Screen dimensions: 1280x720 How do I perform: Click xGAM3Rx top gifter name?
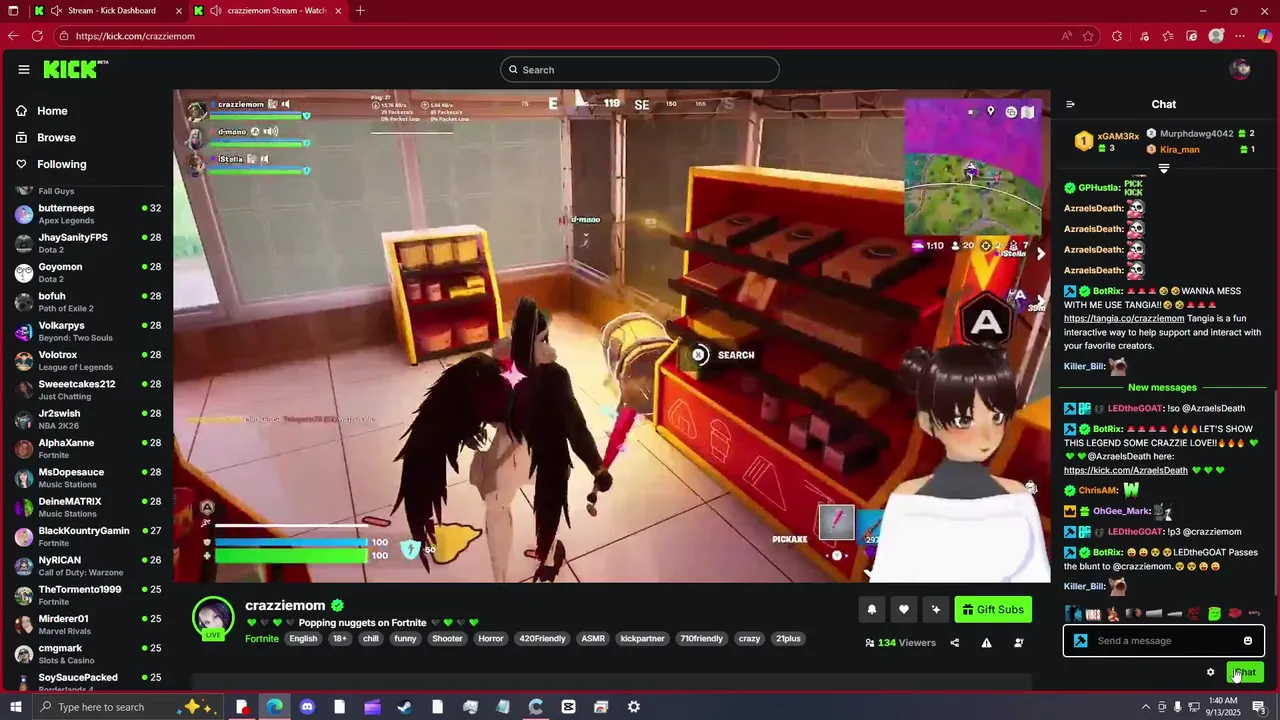[x=1118, y=136]
